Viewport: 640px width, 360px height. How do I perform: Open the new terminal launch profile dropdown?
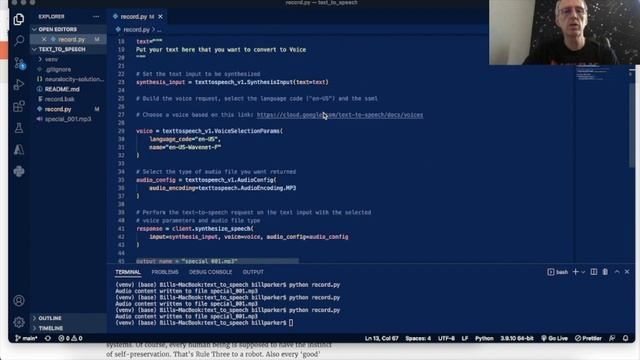point(583,272)
